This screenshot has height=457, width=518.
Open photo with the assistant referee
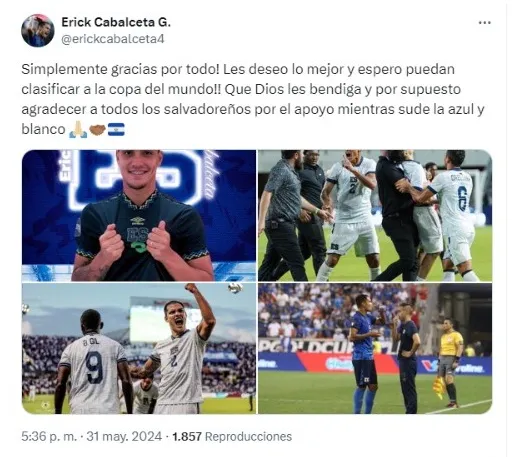(375, 349)
